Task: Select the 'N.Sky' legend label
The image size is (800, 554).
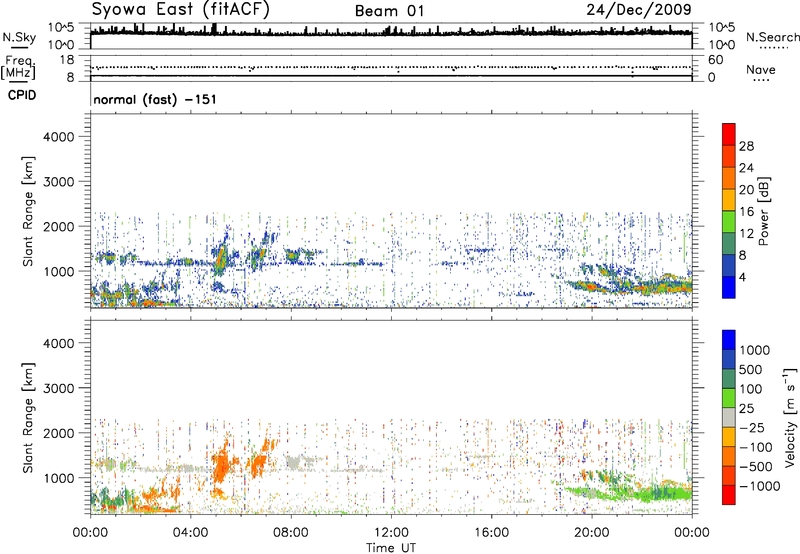Action: [x=19, y=37]
